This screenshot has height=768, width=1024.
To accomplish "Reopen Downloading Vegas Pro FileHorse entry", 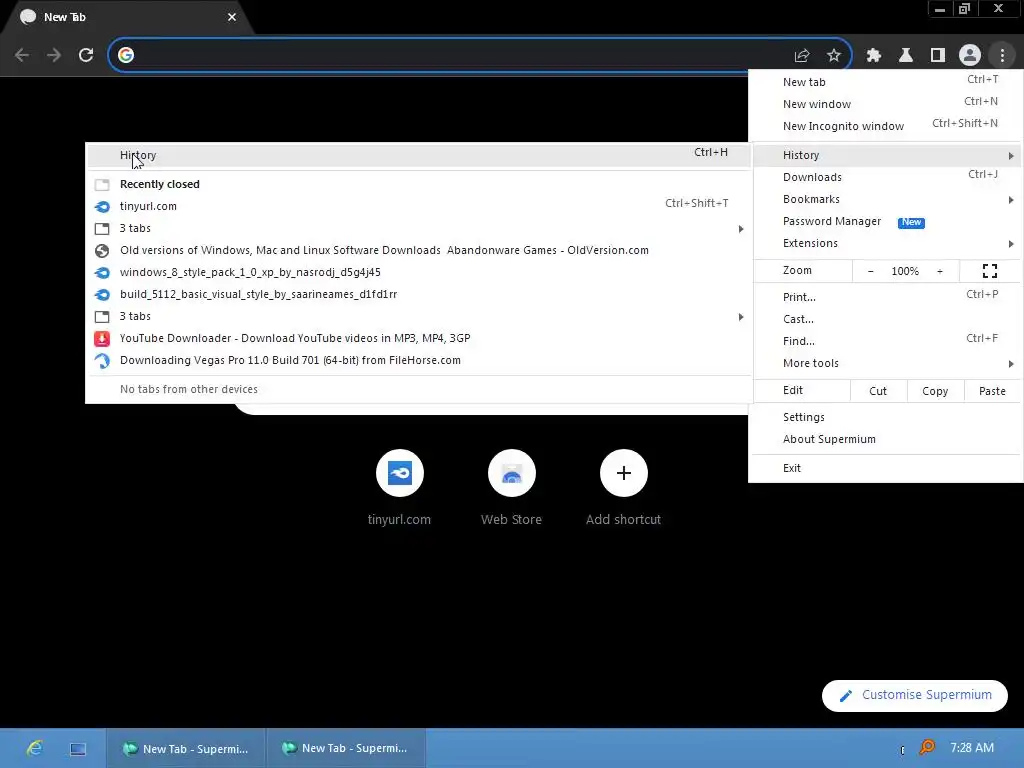I will [x=418, y=360].
